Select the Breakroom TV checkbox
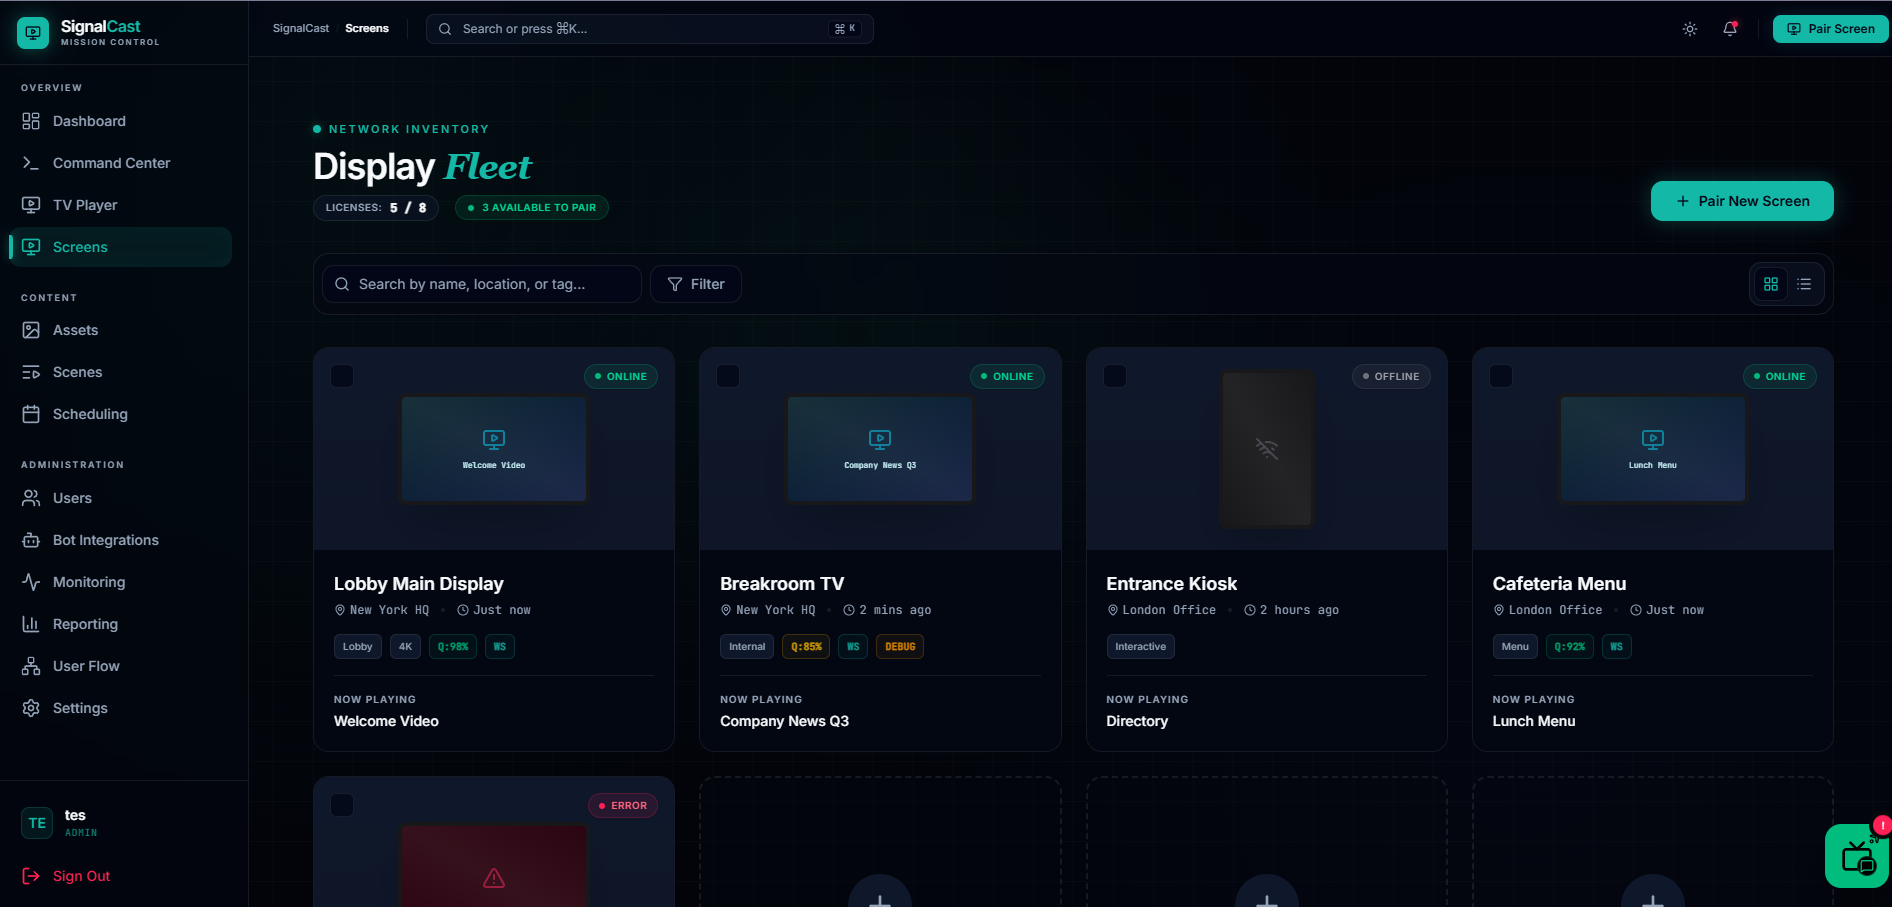The image size is (1892, 907). coord(728,376)
